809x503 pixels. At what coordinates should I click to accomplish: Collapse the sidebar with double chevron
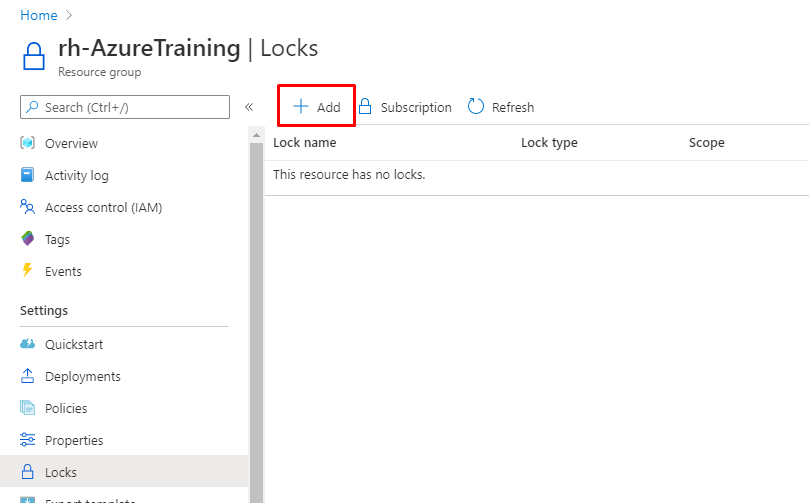[x=249, y=107]
